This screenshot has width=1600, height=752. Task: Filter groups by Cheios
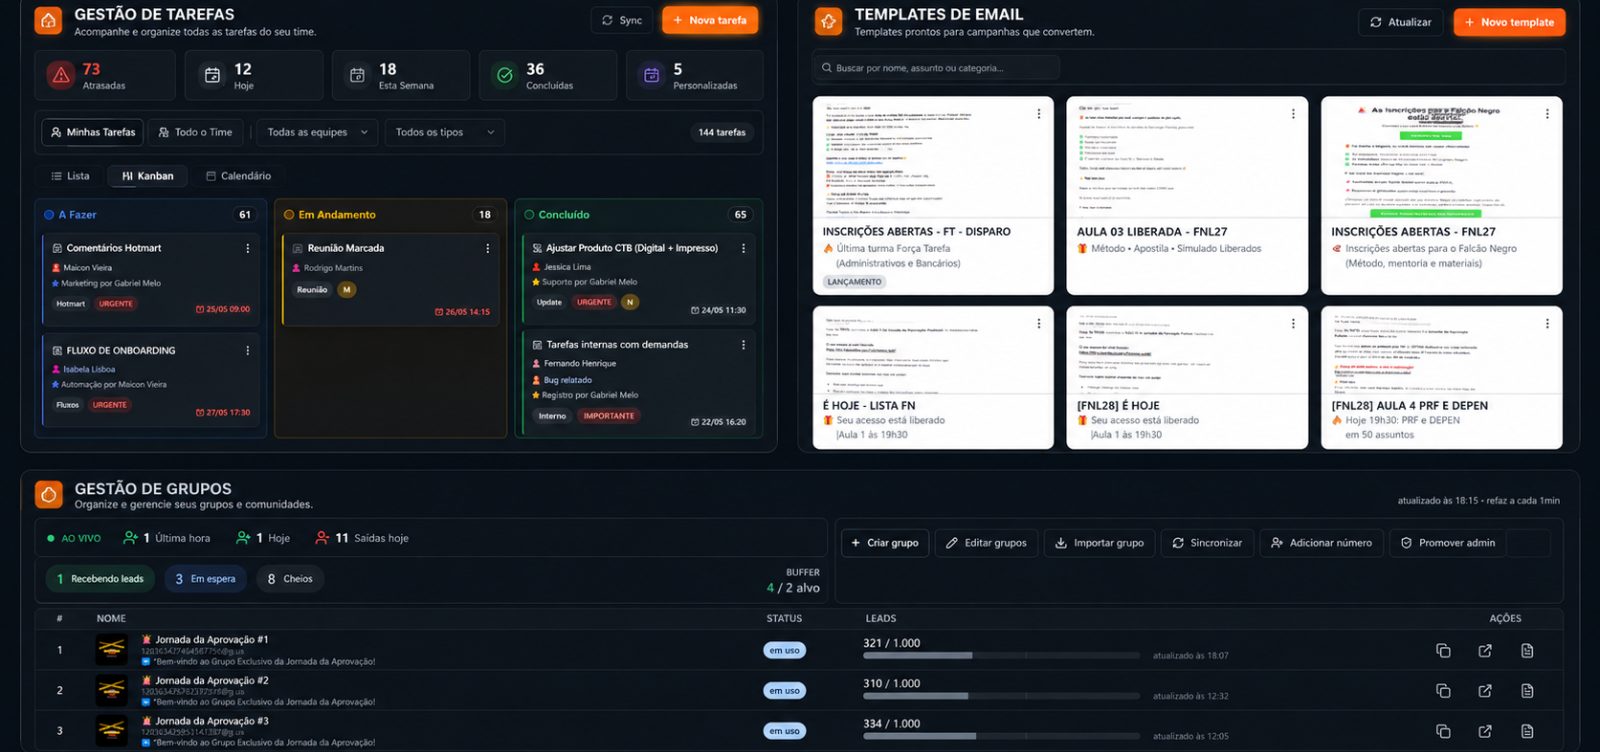click(x=290, y=579)
